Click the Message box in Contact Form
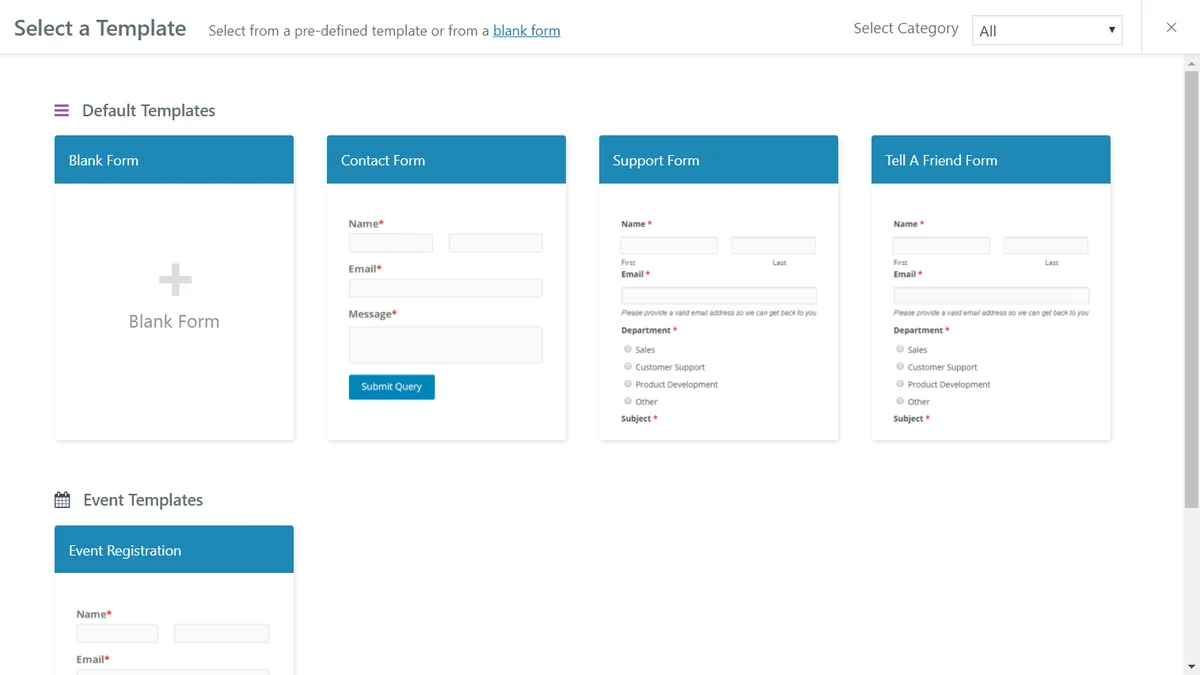 pyautogui.click(x=445, y=345)
